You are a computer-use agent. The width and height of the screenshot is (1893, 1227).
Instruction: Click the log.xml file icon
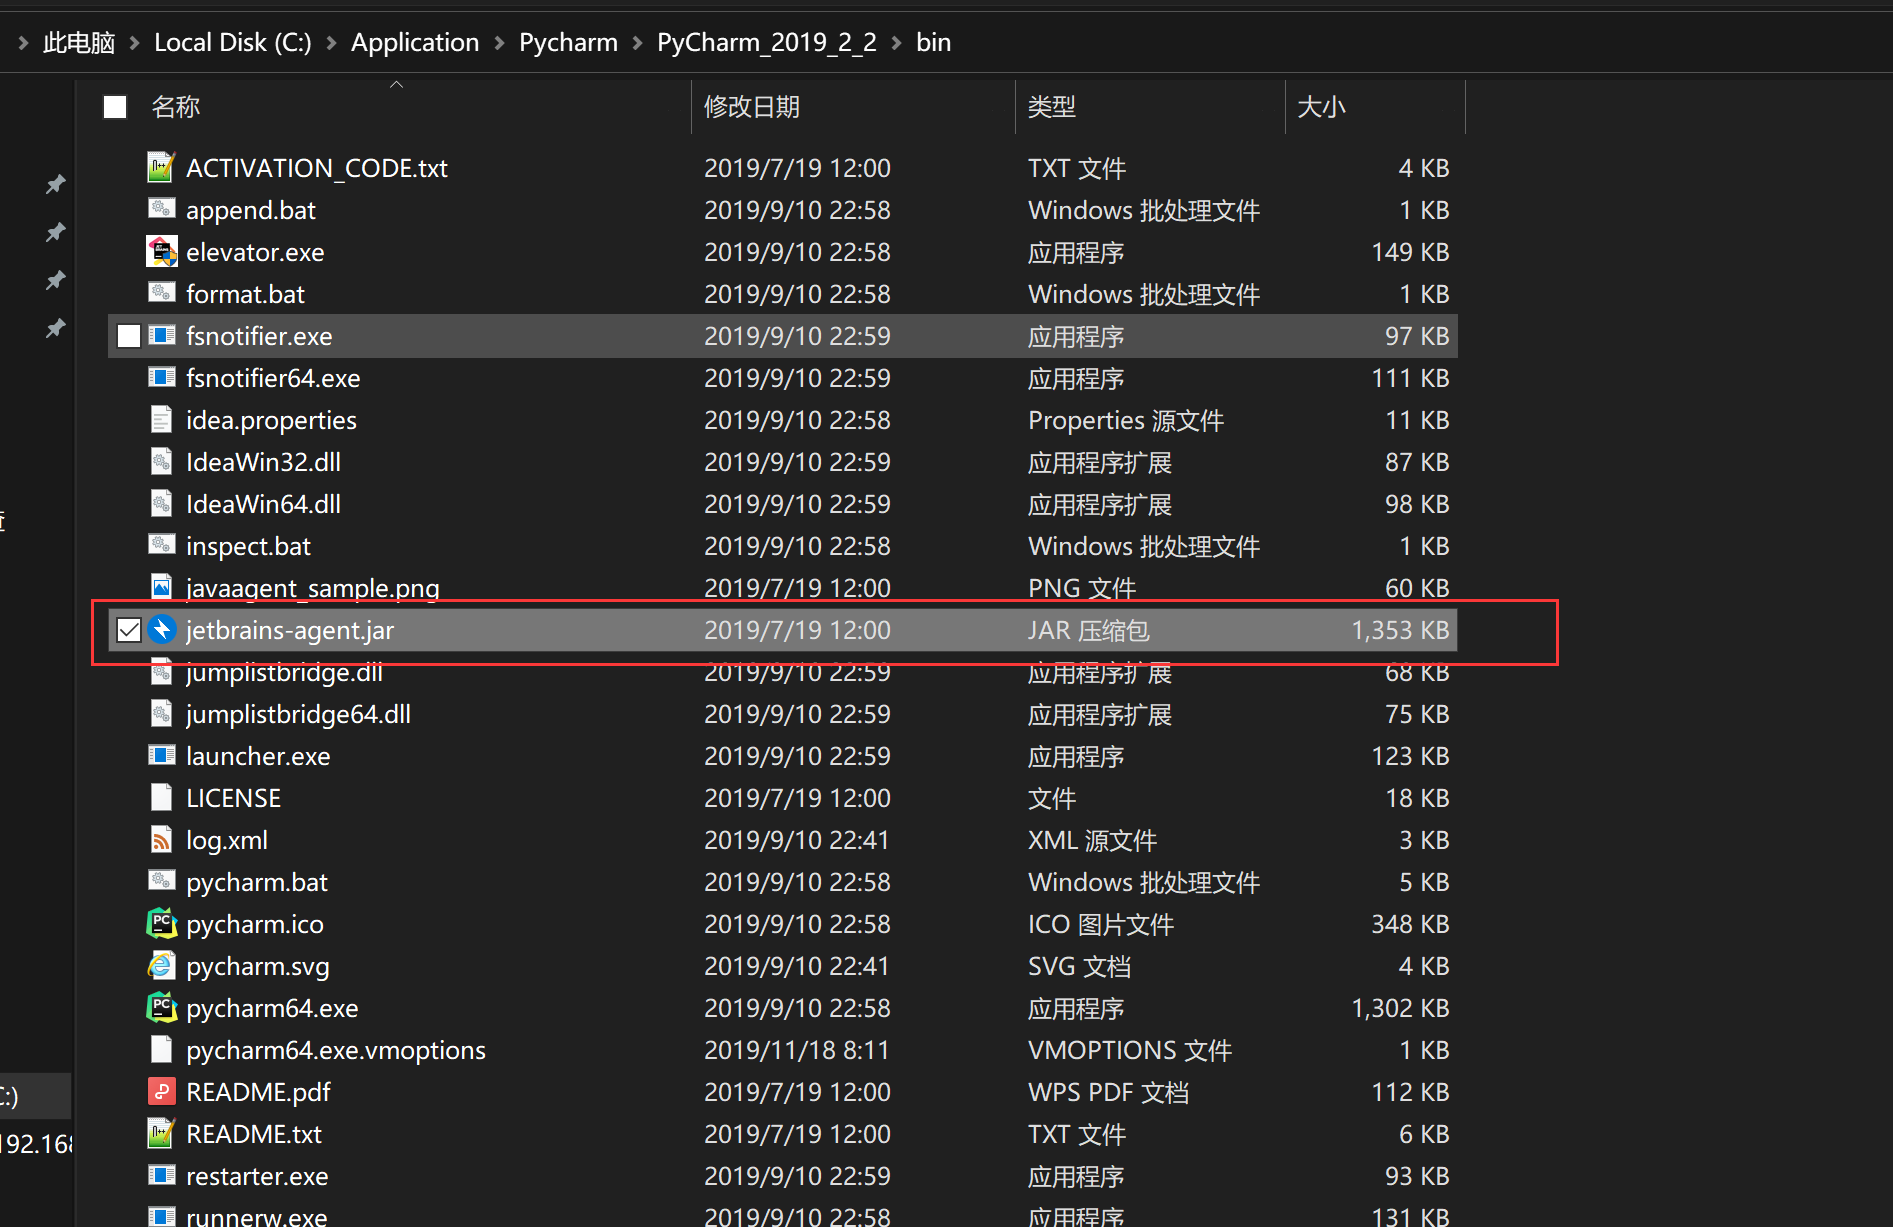pyautogui.click(x=161, y=839)
